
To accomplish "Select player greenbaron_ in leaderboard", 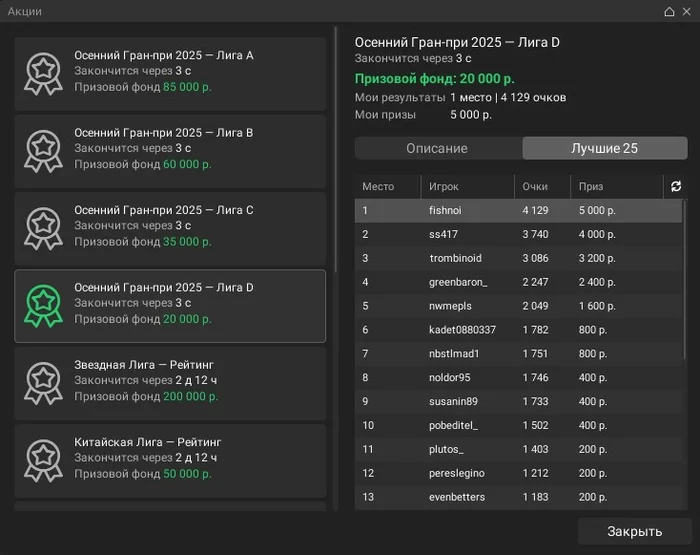I will point(518,282).
